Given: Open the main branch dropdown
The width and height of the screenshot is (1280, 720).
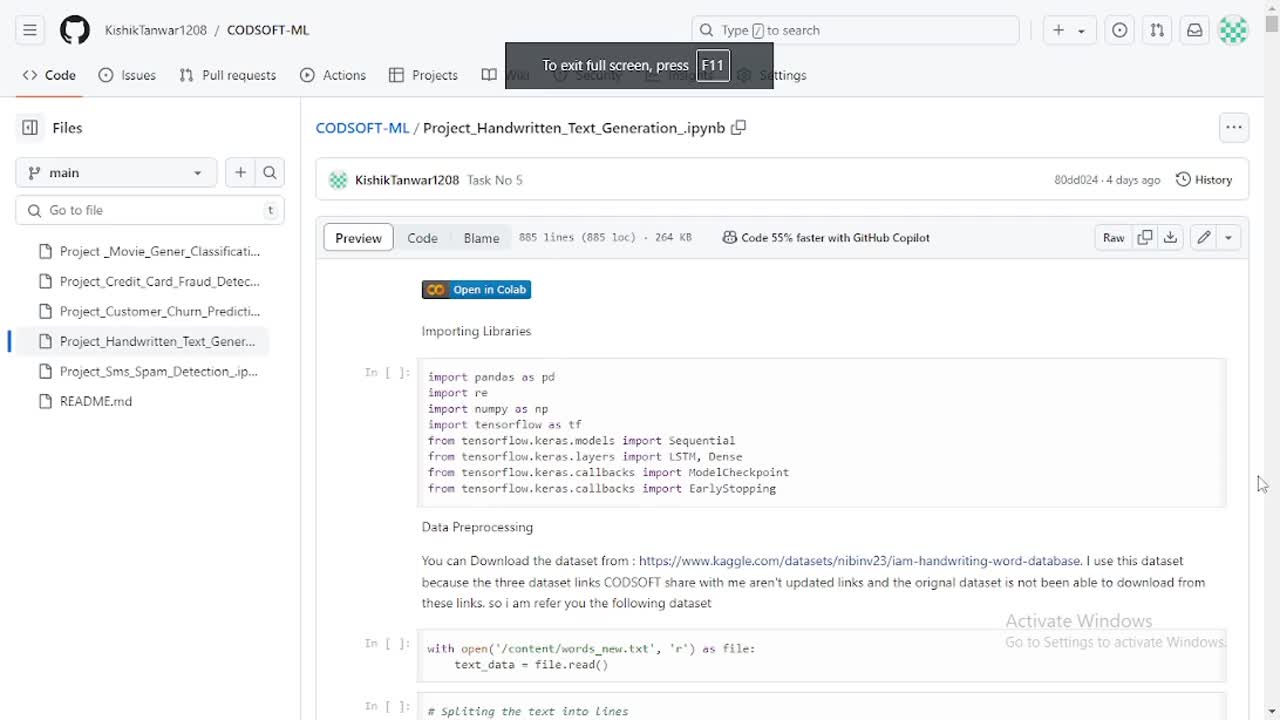Looking at the screenshot, I should tap(116, 173).
